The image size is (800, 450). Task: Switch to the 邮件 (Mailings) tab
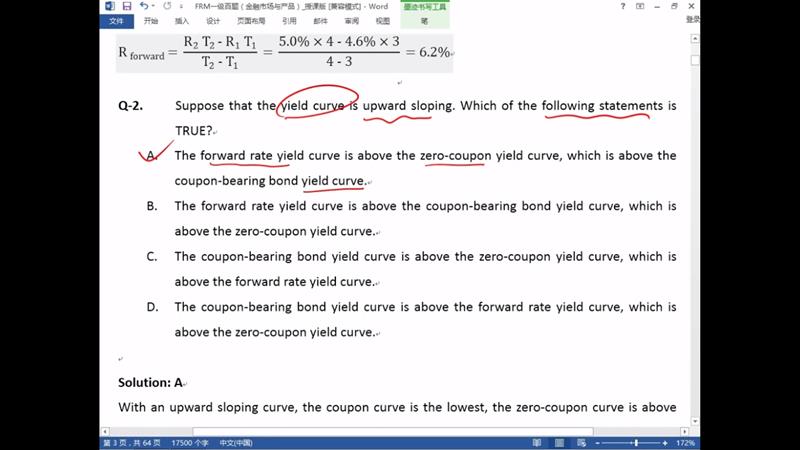pos(320,21)
